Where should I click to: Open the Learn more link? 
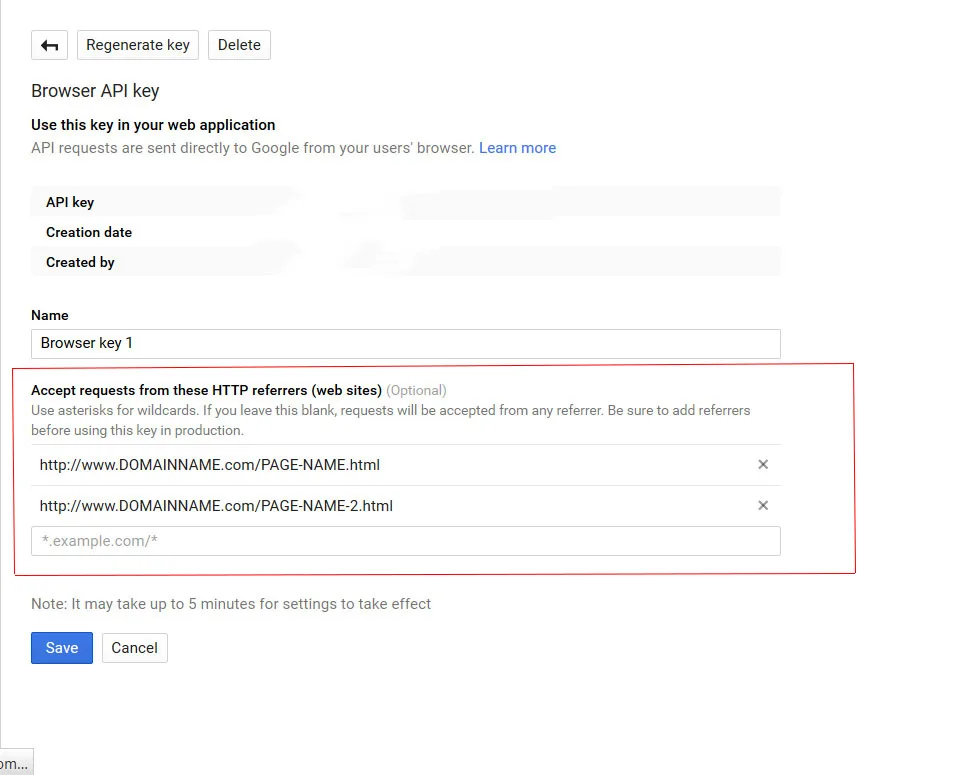[518, 148]
